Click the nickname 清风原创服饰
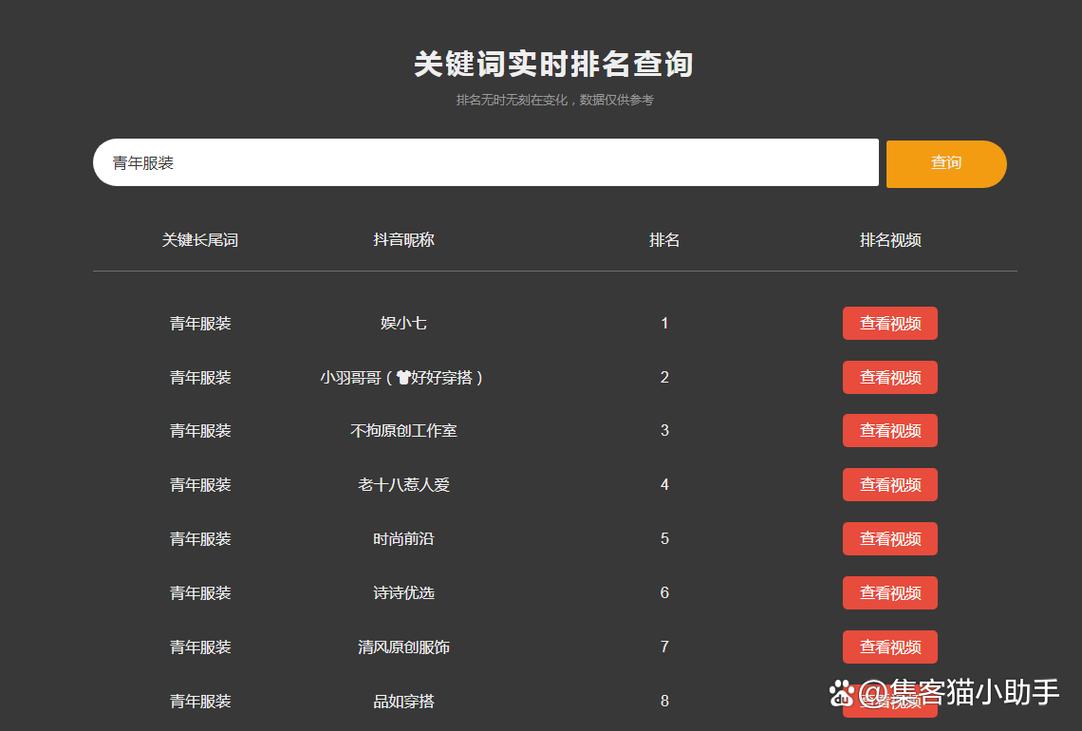The width and height of the screenshot is (1082, 731). click(x=404, y=647)
